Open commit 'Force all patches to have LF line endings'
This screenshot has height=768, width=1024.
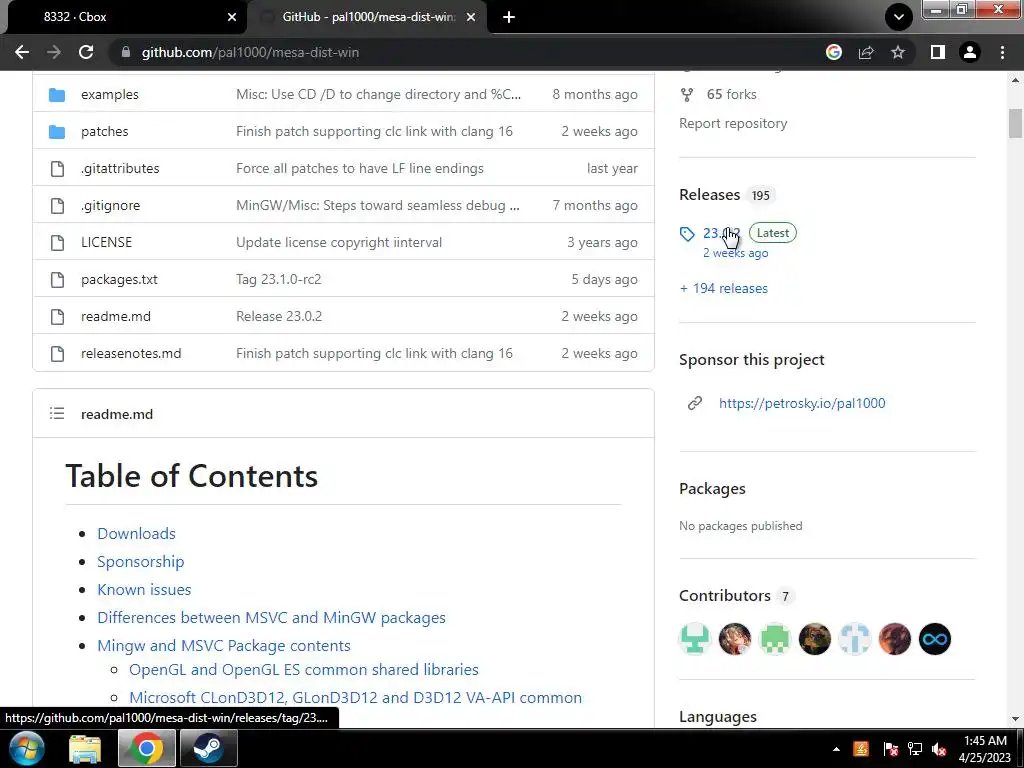click(360, 168)
